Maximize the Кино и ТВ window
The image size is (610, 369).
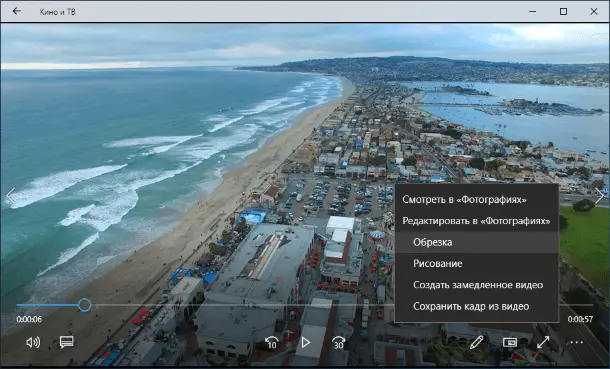tap(563, 11)
